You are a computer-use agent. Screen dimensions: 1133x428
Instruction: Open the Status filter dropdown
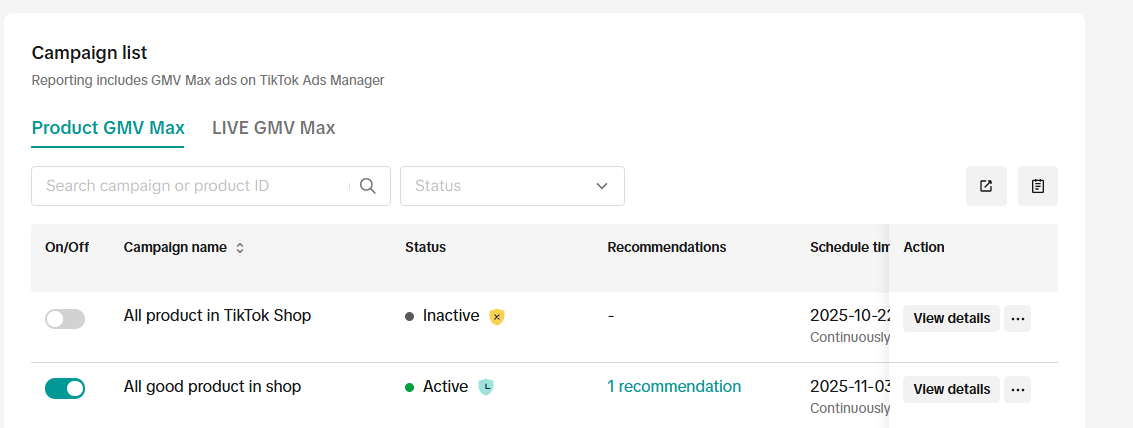click(x=500, y=186)
